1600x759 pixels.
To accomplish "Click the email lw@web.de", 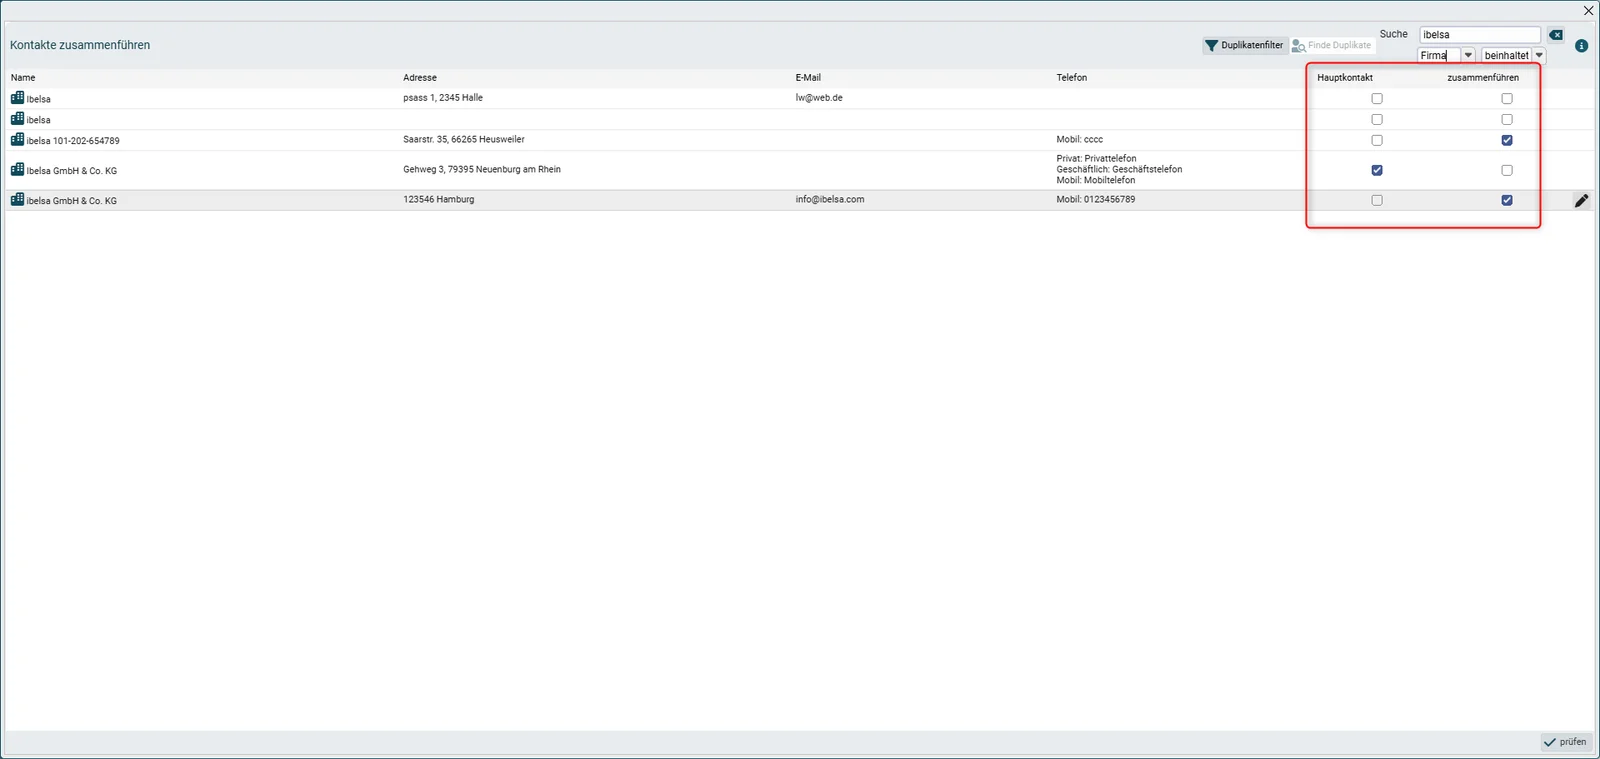I will click(x=819, y=98).
